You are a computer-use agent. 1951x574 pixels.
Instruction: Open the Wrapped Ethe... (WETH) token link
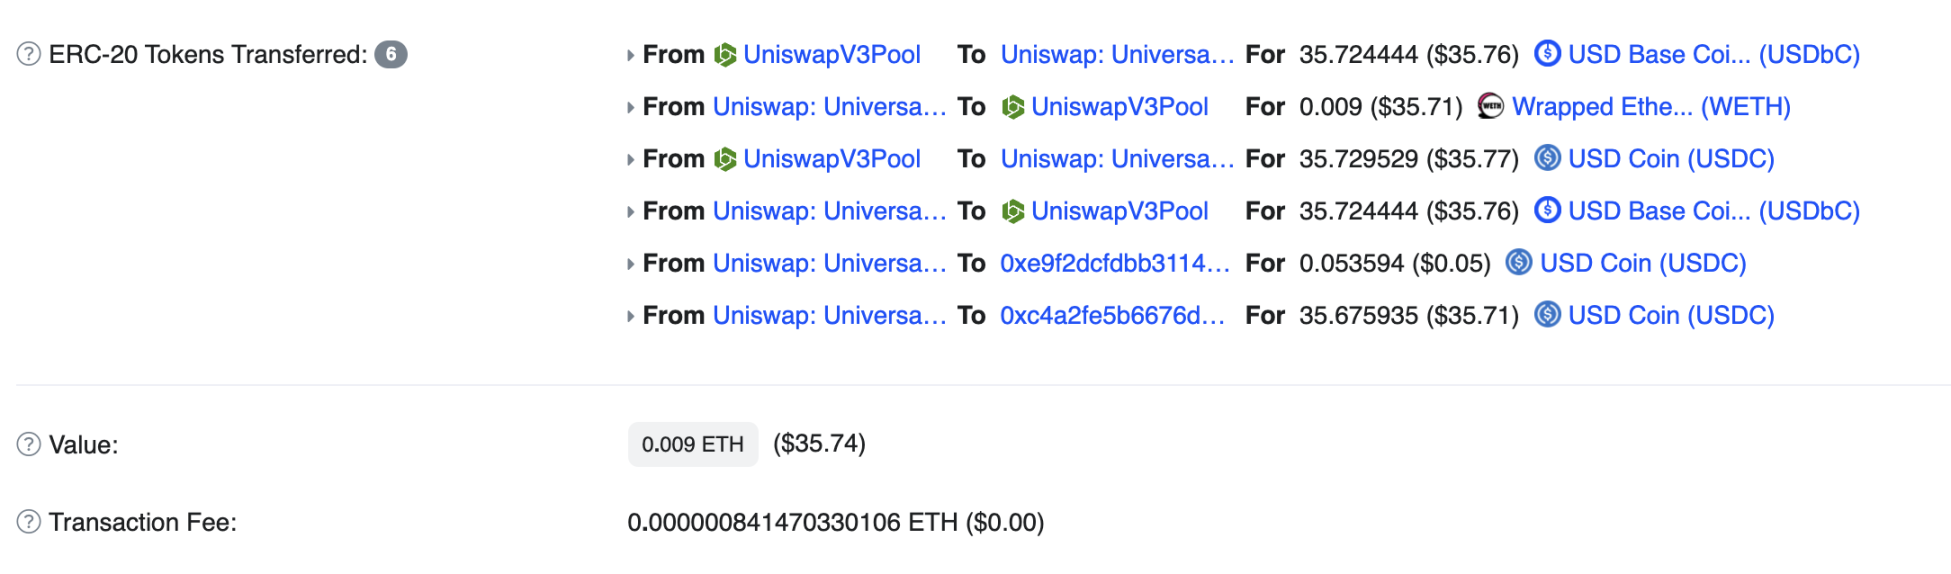[x=1651, y=106]
